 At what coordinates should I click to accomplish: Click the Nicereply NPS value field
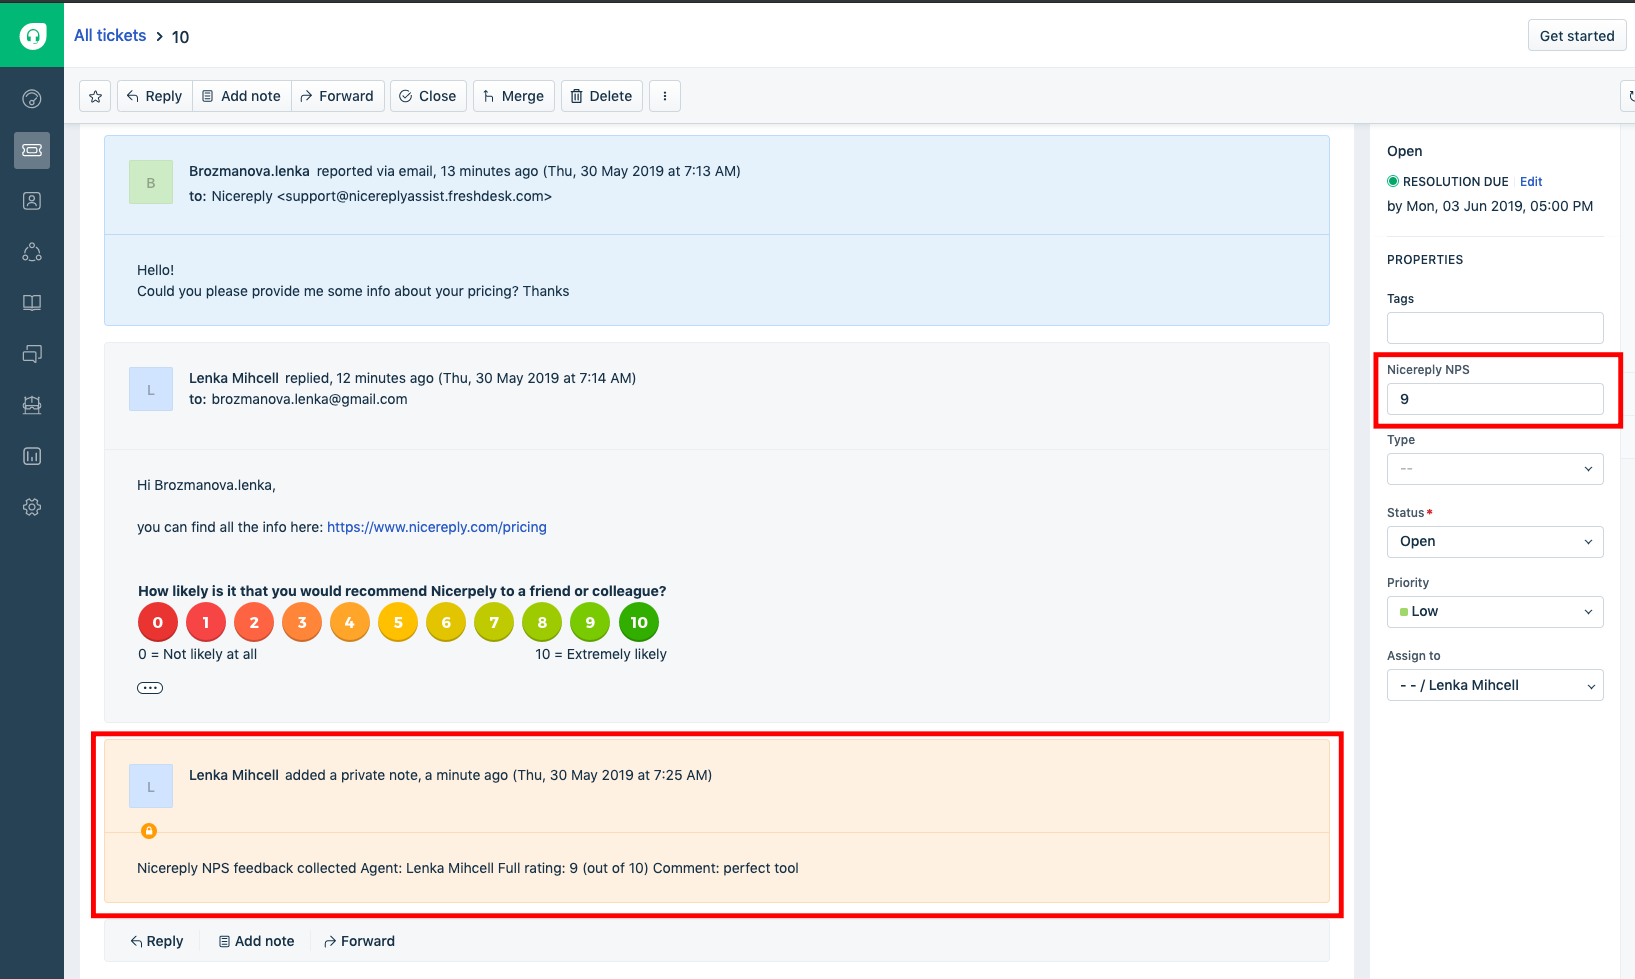[1495, 399]
